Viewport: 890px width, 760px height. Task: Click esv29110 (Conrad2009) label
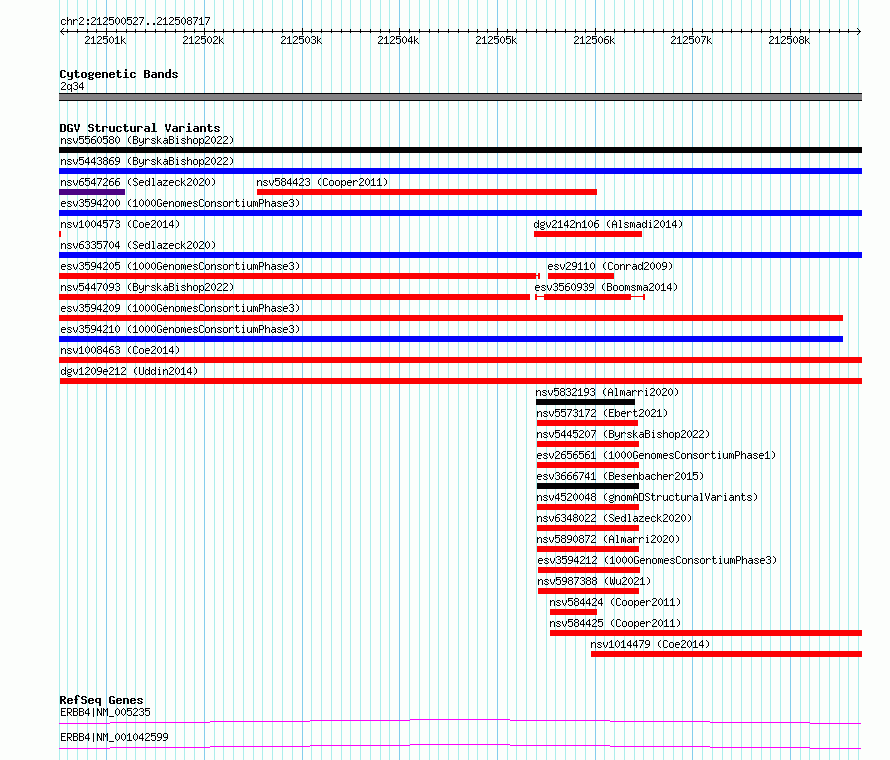point(610,266)
